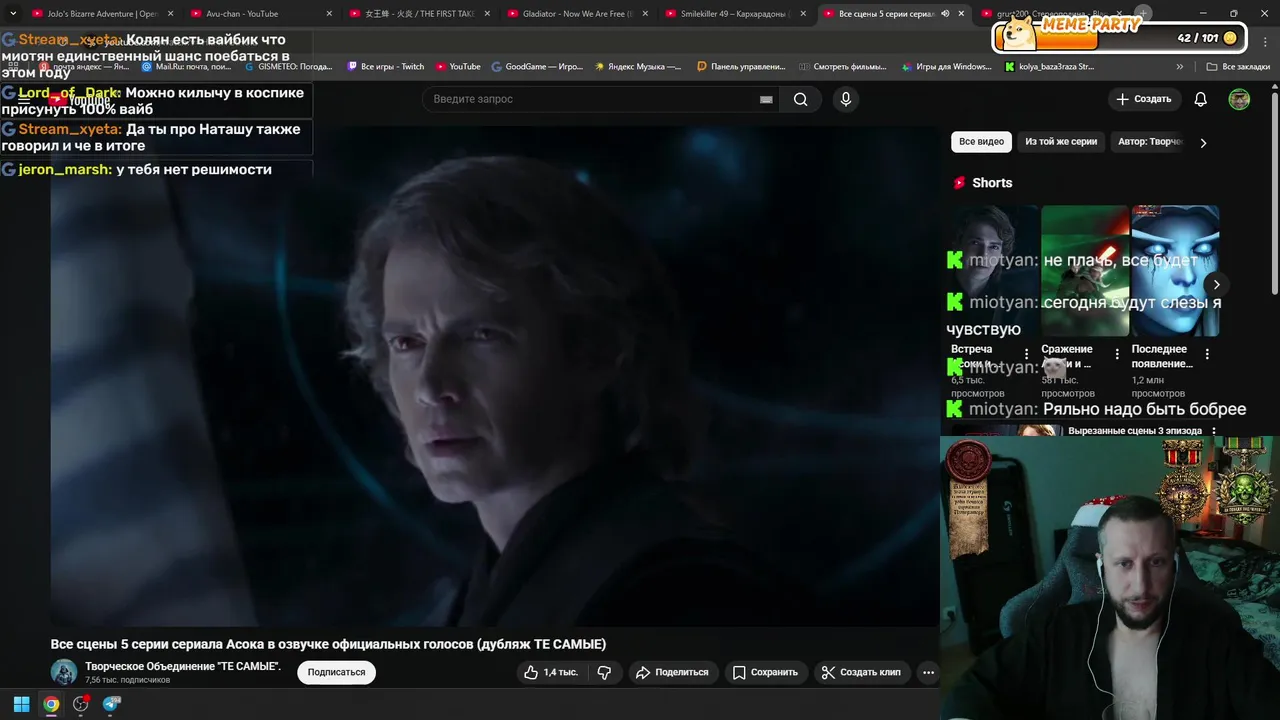Open the YouTube account avatar menu
This screenshot has height=720, width=1280.
[x=1239, y=99]
